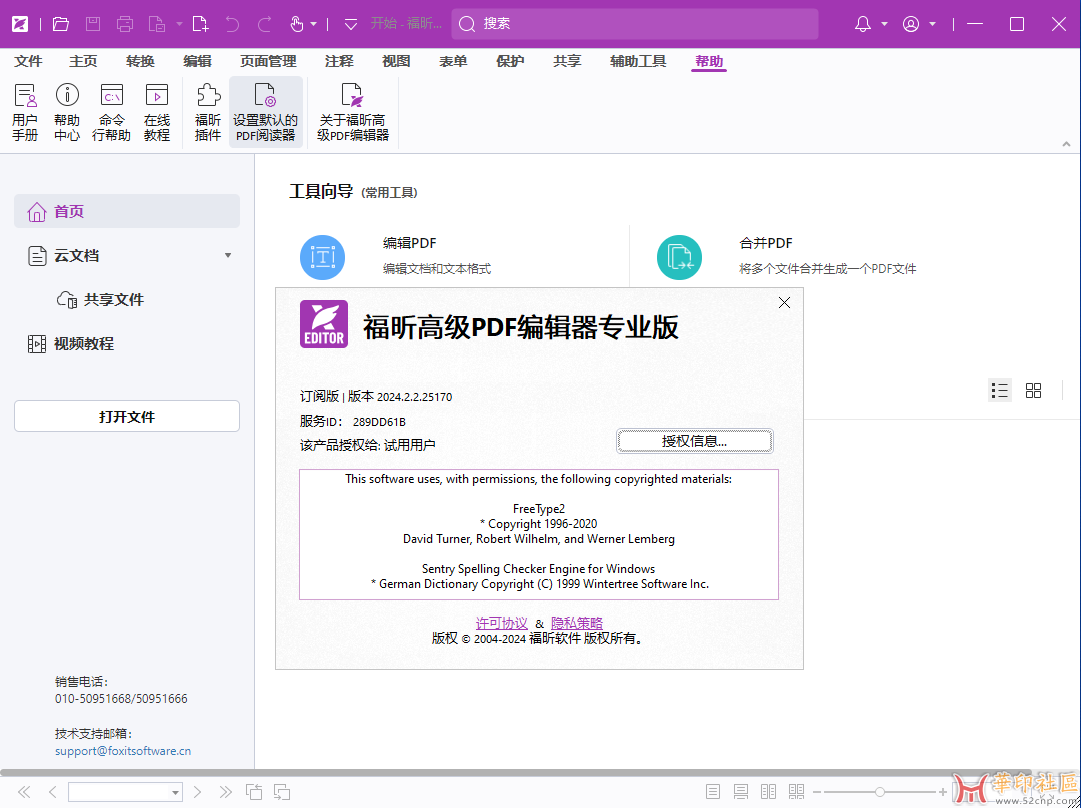Click the zoom out minus button
Screen dimensions: 1081x808
818,791
